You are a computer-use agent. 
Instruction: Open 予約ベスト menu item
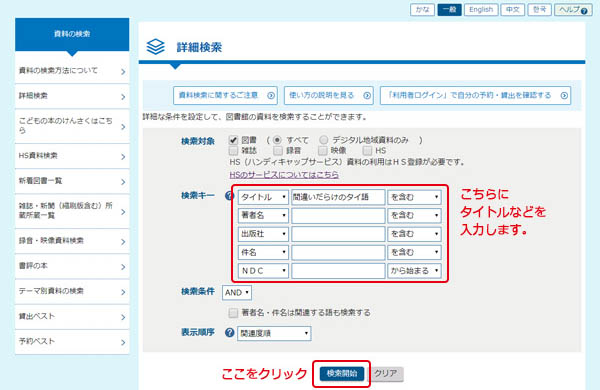[72, 342]
